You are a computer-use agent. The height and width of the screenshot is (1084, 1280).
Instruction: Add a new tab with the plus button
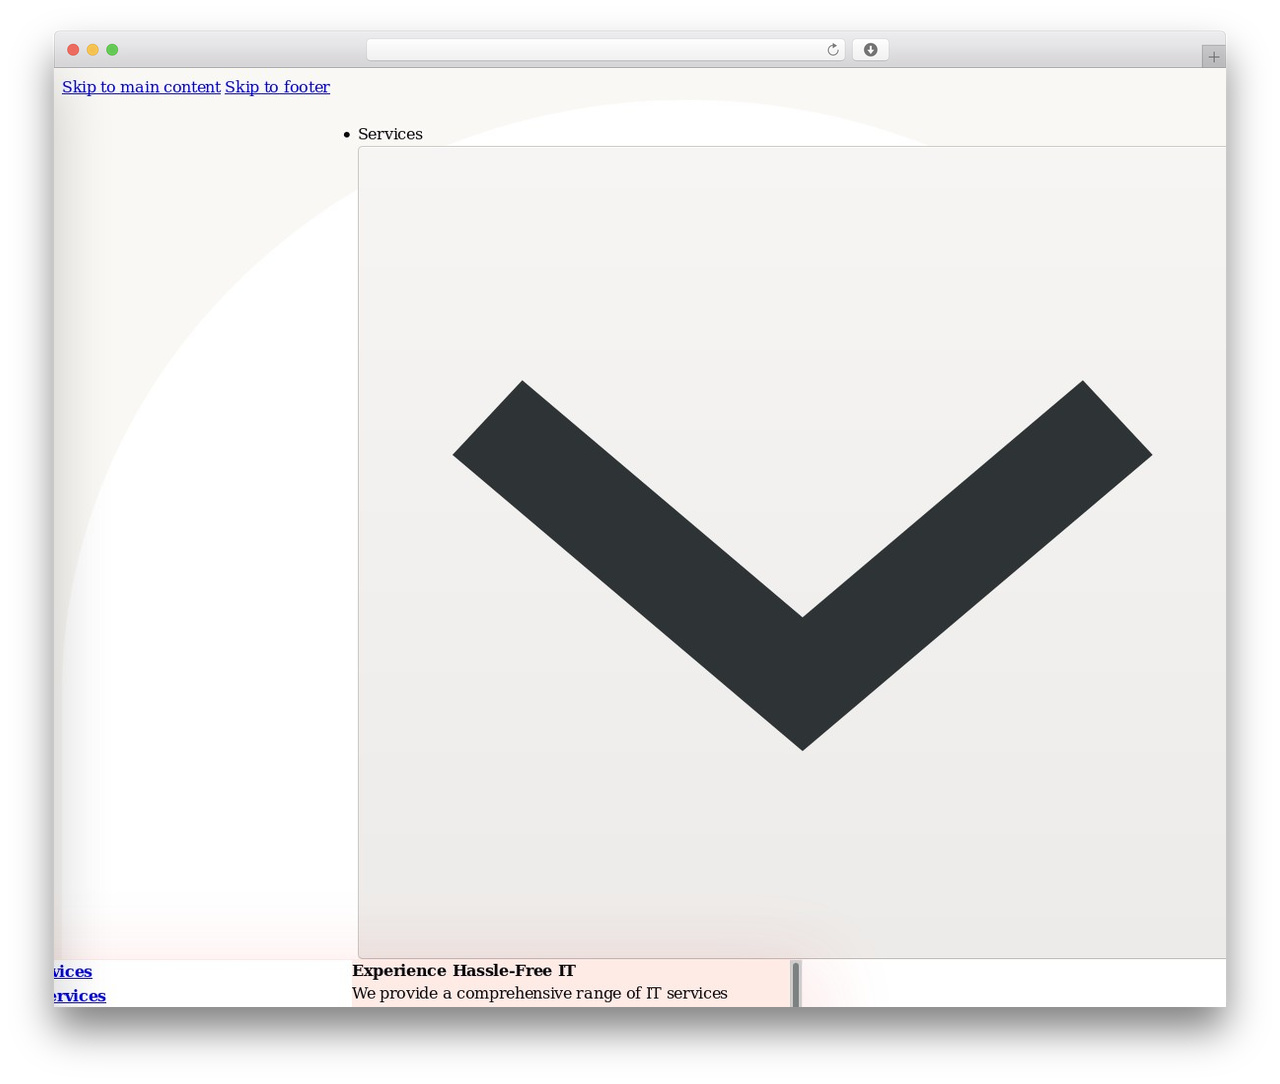(x=1213, y=57)
